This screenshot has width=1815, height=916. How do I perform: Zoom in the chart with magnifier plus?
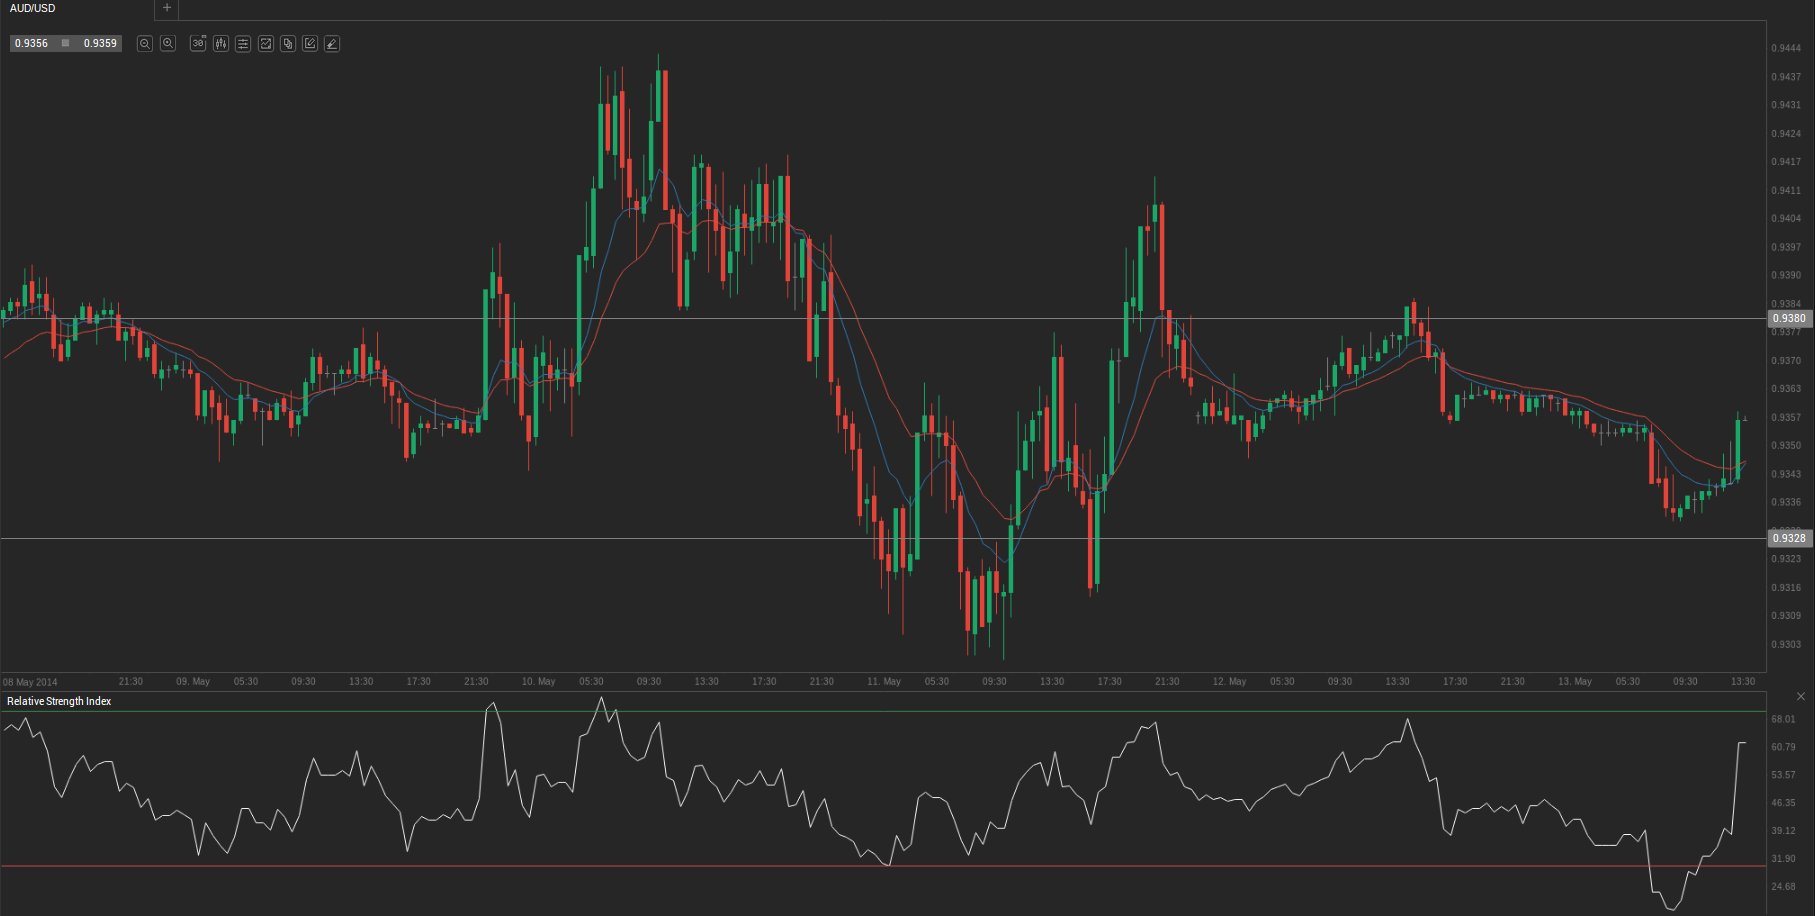(x=168, y=44)
